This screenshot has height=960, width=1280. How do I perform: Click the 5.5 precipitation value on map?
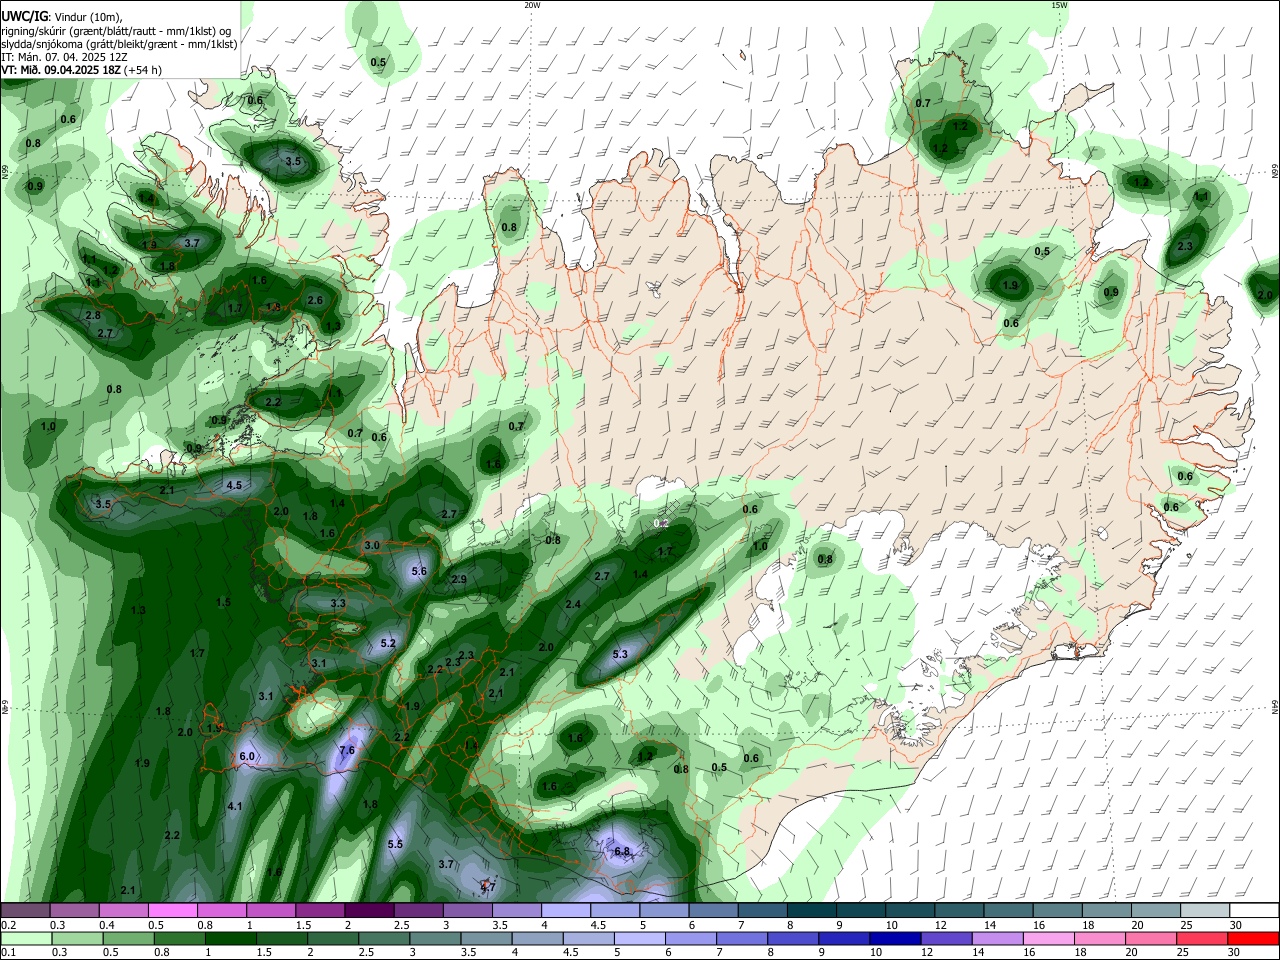pos(395,844)
